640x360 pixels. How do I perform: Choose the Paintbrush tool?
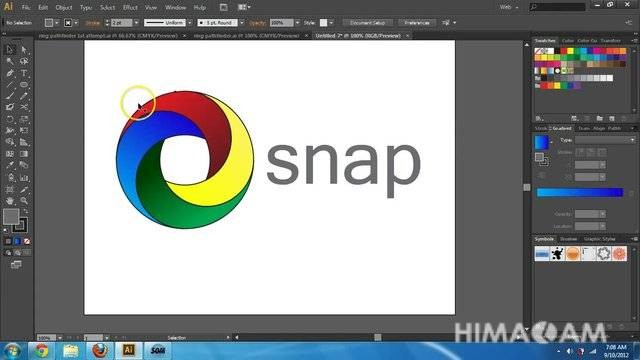pos(10,96)
